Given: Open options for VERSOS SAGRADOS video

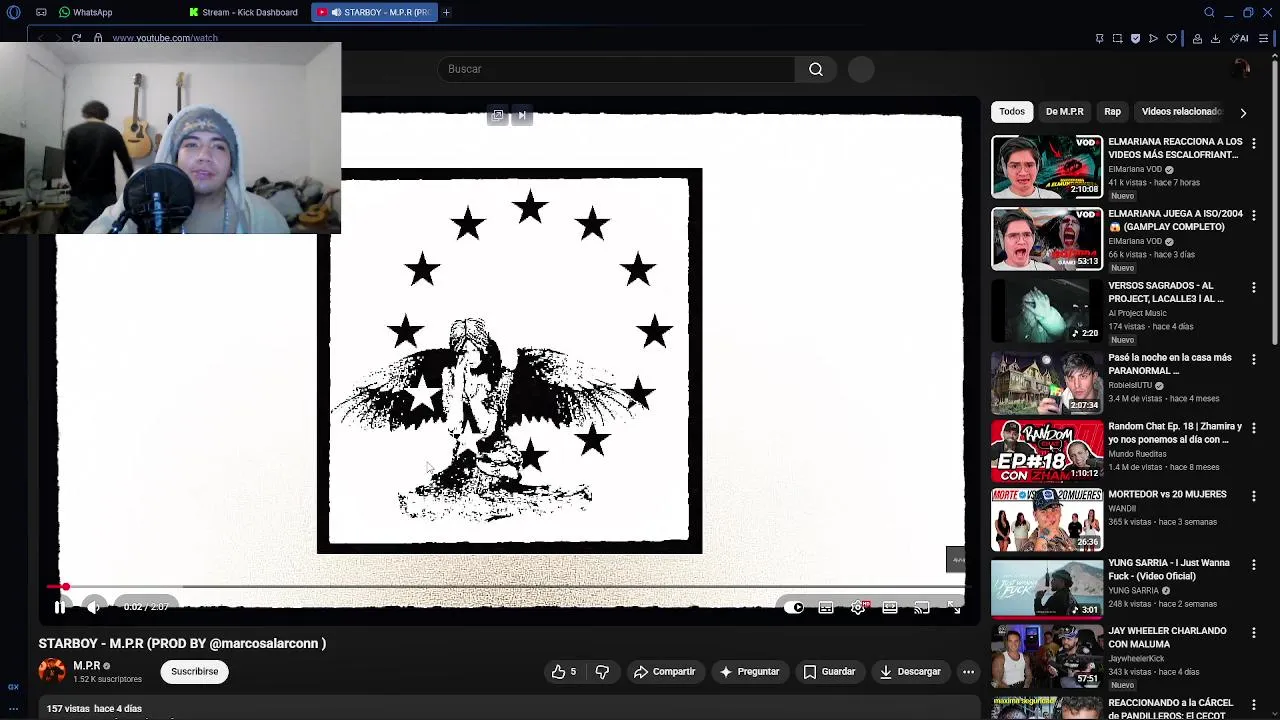Looking at the screenshot, I should point(1253,288).
